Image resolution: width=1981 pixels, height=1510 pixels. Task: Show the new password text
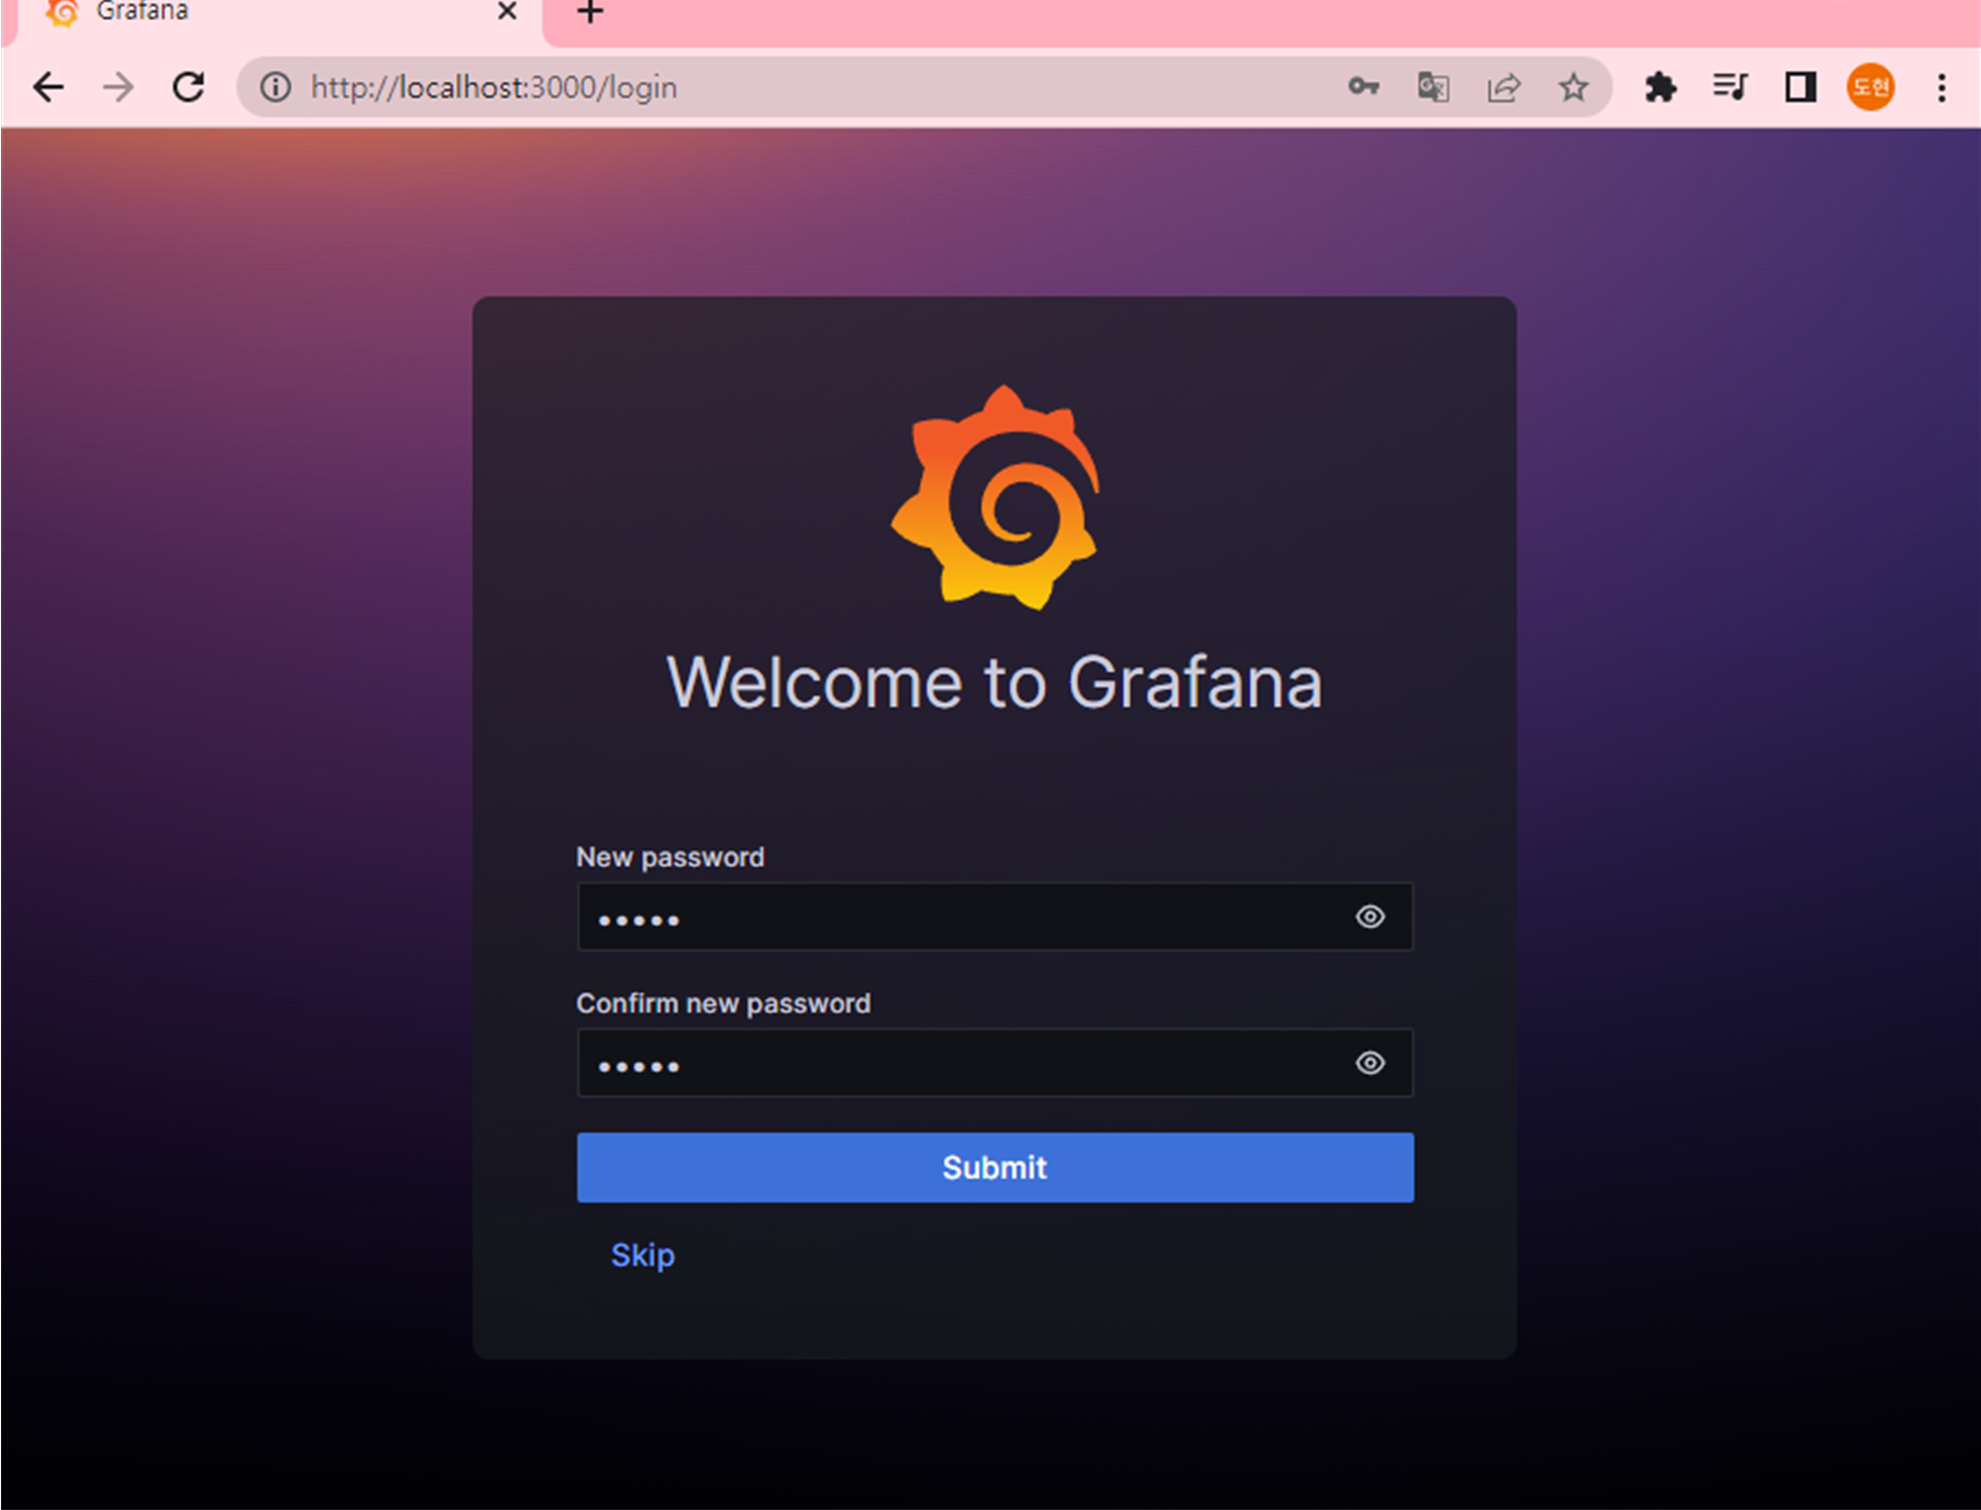click(1370, 916)
